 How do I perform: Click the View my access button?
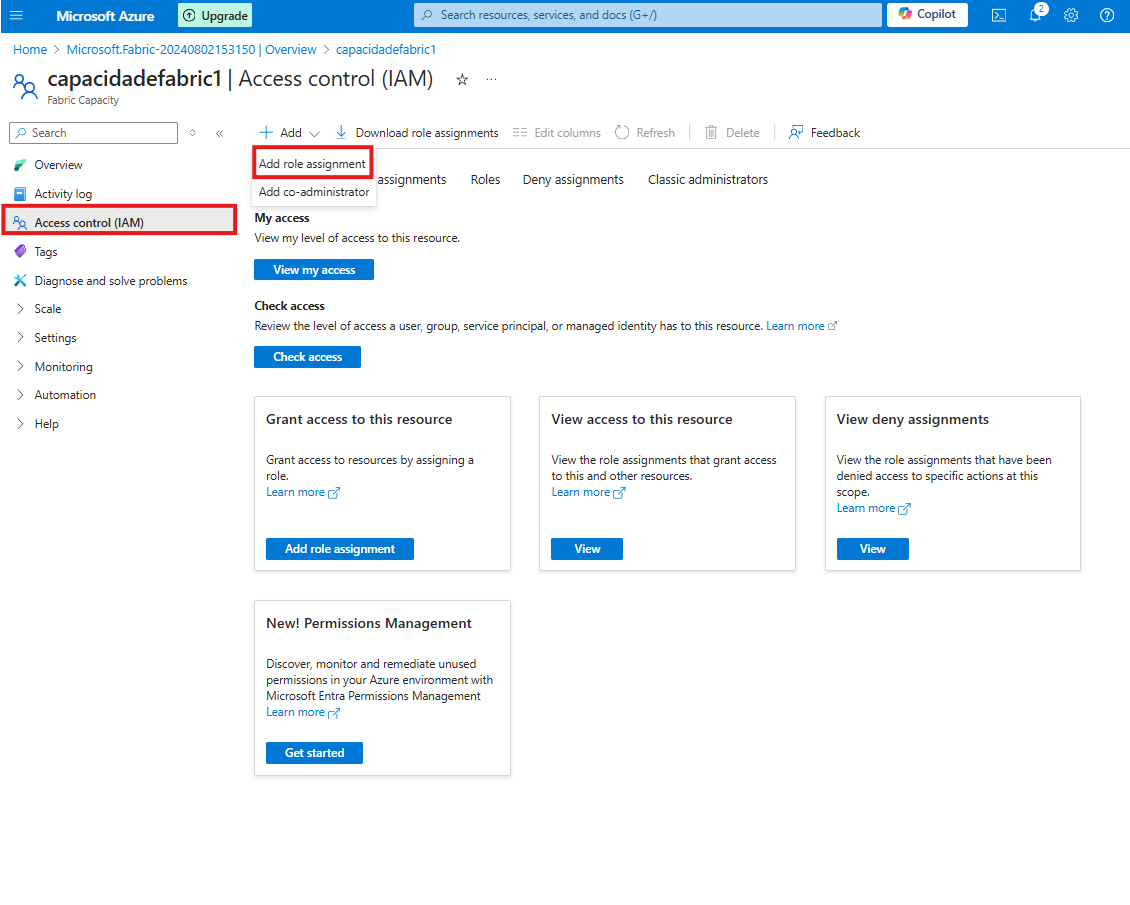[x=314, y=270]
